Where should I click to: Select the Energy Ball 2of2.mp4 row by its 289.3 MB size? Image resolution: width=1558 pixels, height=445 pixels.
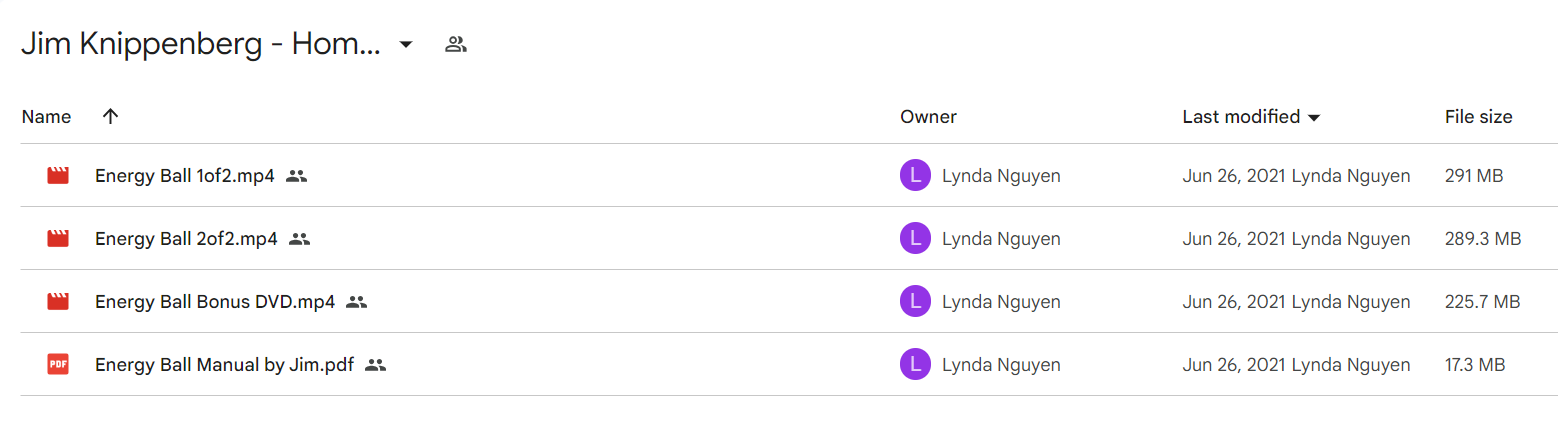1483,239
